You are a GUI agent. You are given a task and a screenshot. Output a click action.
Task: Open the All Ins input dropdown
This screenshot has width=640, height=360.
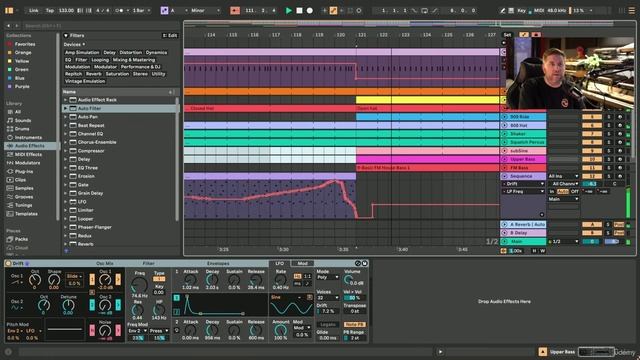click(563, 176)
